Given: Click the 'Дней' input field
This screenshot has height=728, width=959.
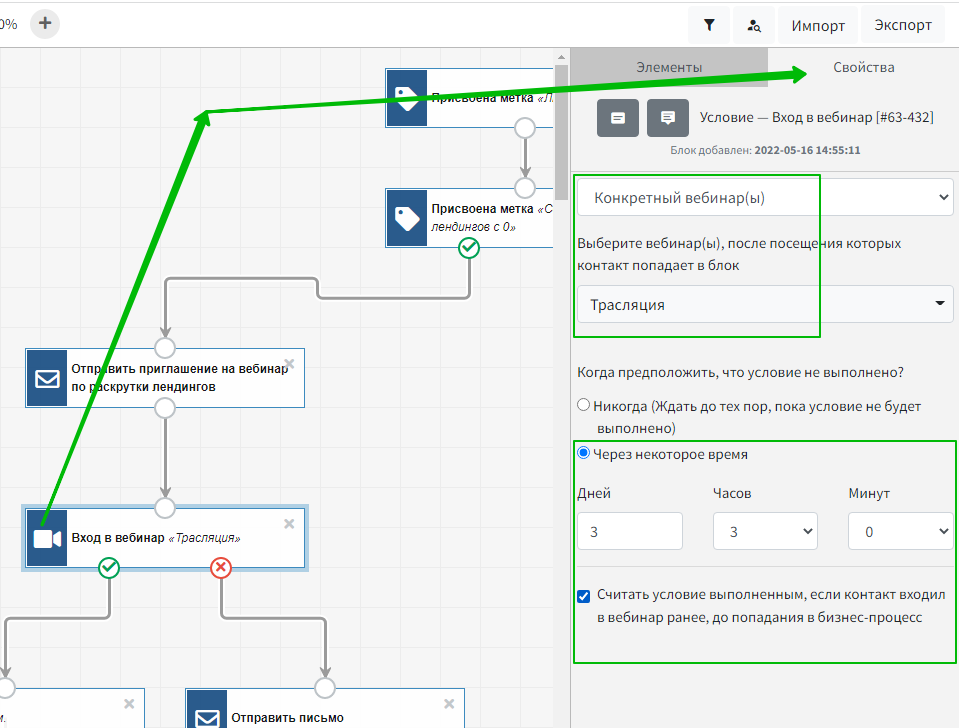Looking at the screenshot, I should pyautogui.click(x=630, y=531).
